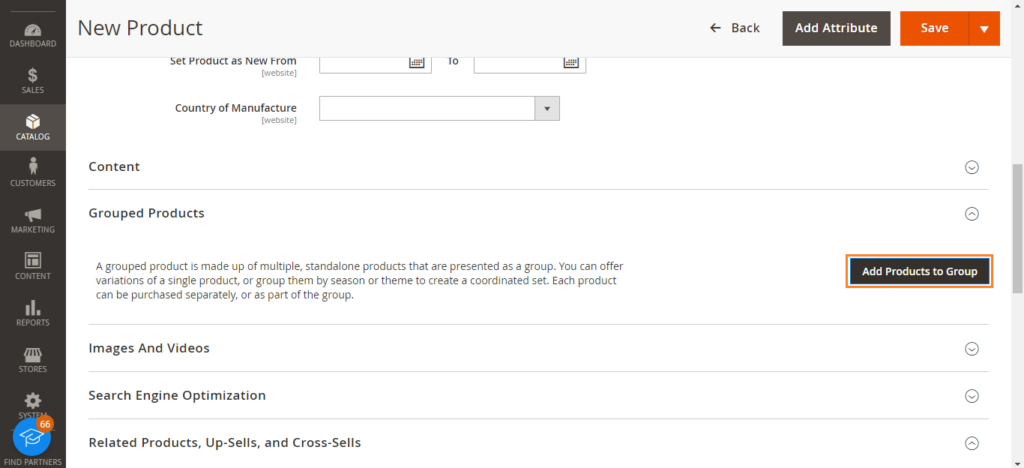Collapse the Grouped Products section chevron
This screenshot has width=1024, height=468.
(x=972, y=213)
